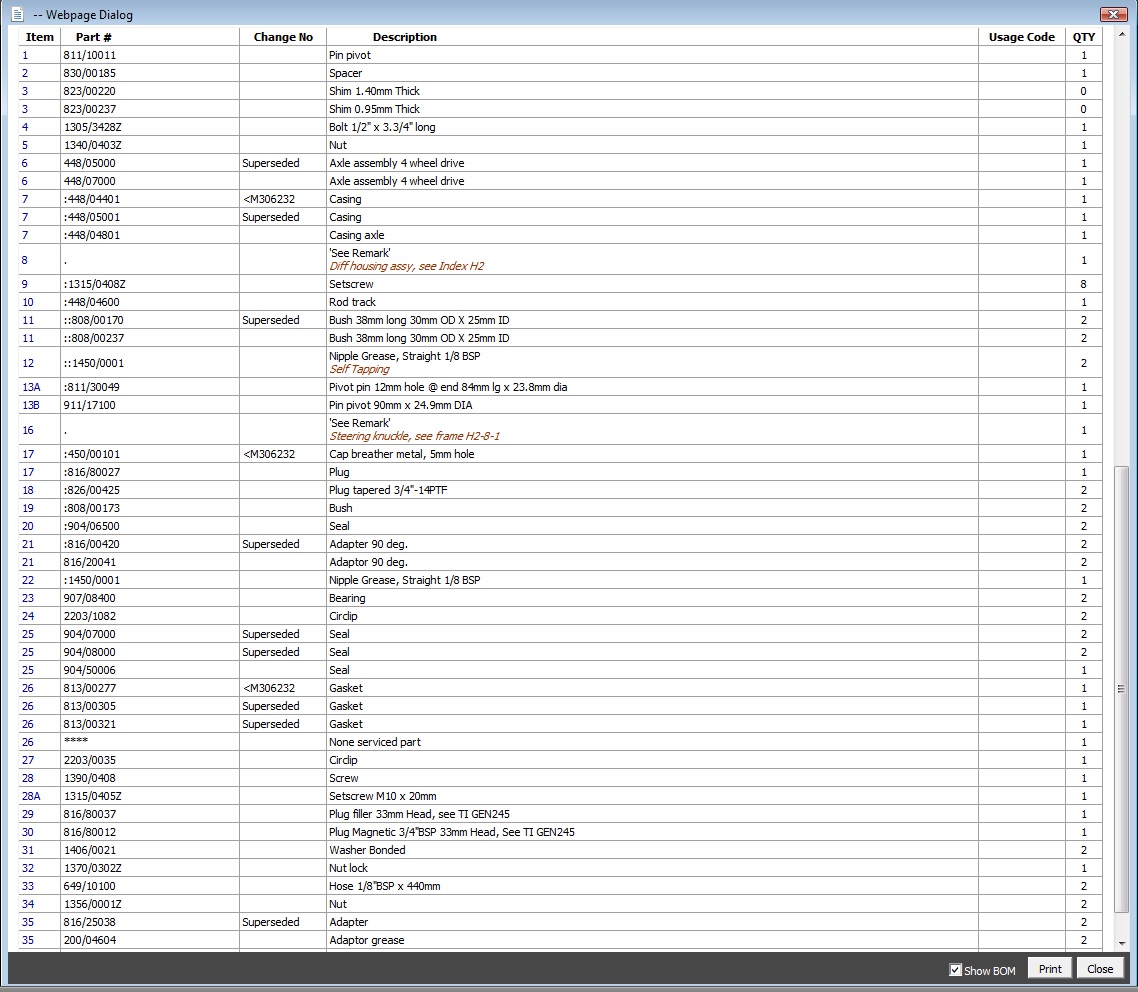Viewport: 1138px width, 992px height.
Task: Select part number 904/08000
Action: click(x=89, y=652)
